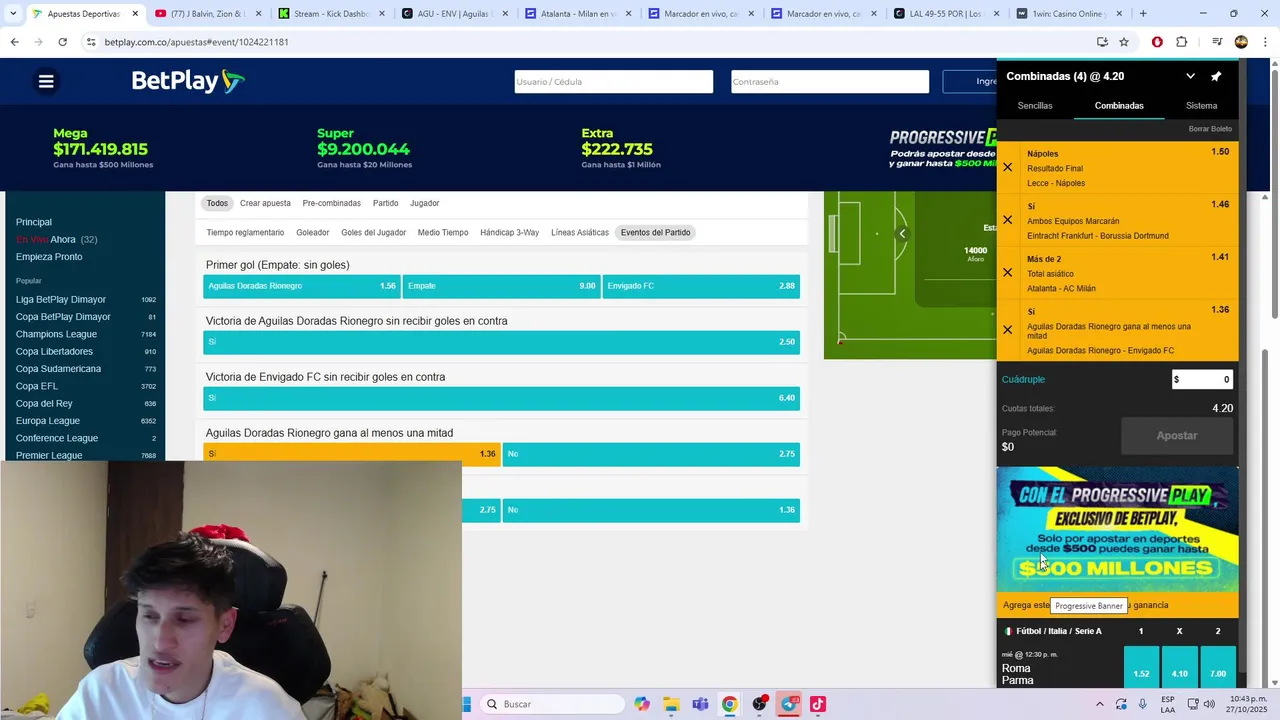This screenshot has width=1280, height=720.
Task: Select Líneas Asiáticas category
Action: [580, 232]
